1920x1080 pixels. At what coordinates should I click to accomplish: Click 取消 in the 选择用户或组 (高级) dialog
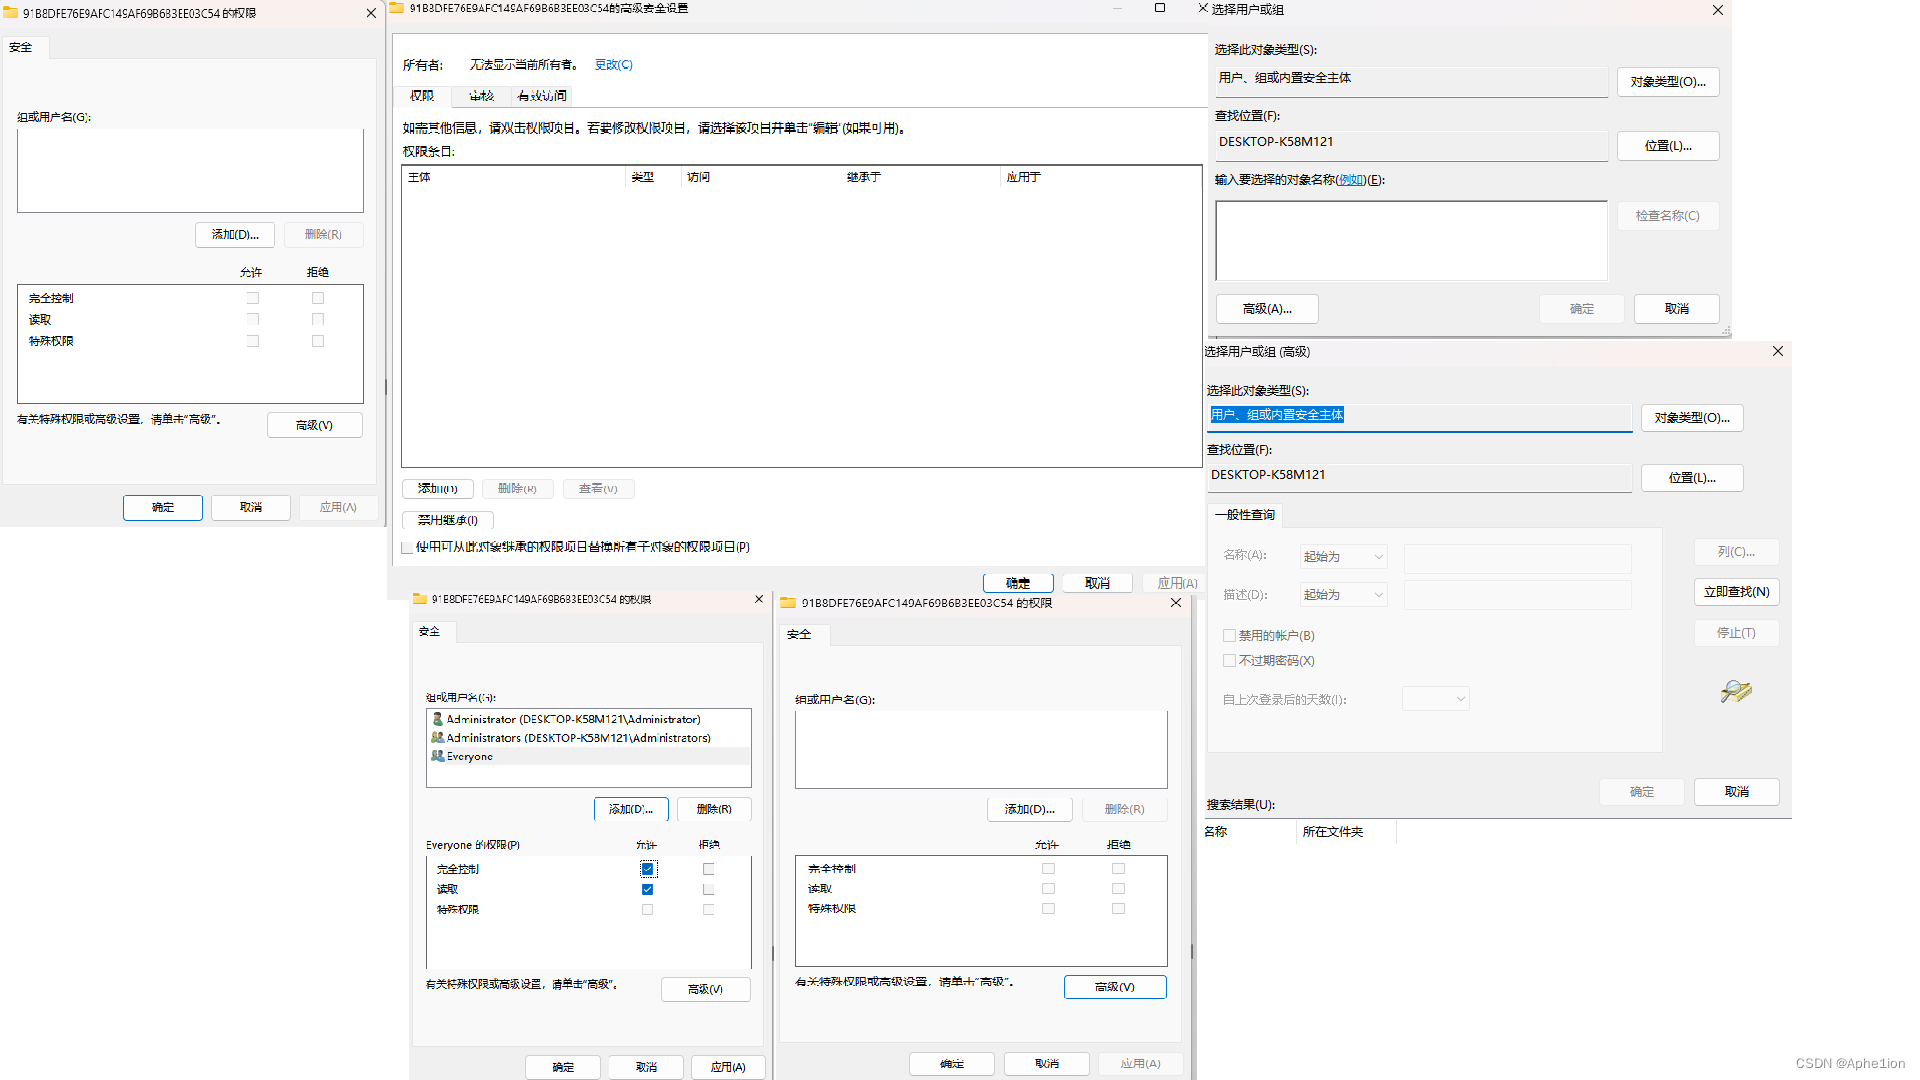[1736, 792]
